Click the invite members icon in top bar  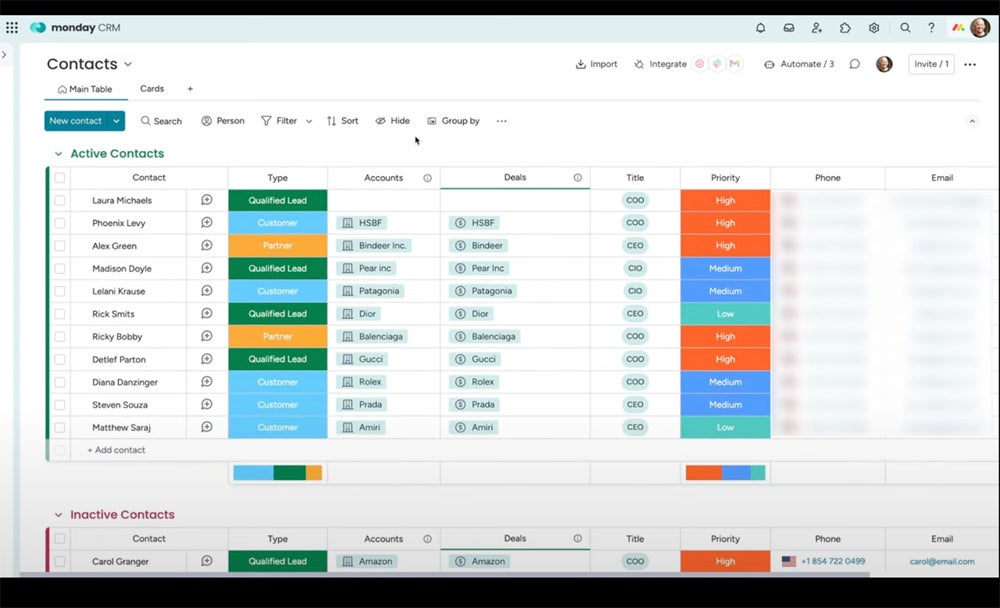click(817, 27)
